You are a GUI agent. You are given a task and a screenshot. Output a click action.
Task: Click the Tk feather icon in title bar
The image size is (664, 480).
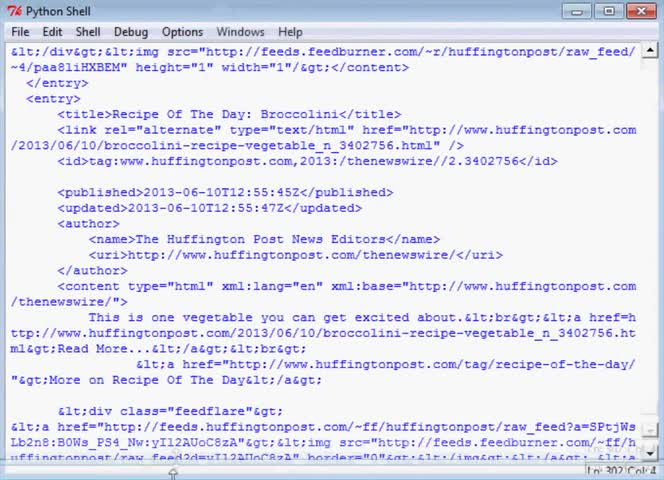[x=14, y=11]
